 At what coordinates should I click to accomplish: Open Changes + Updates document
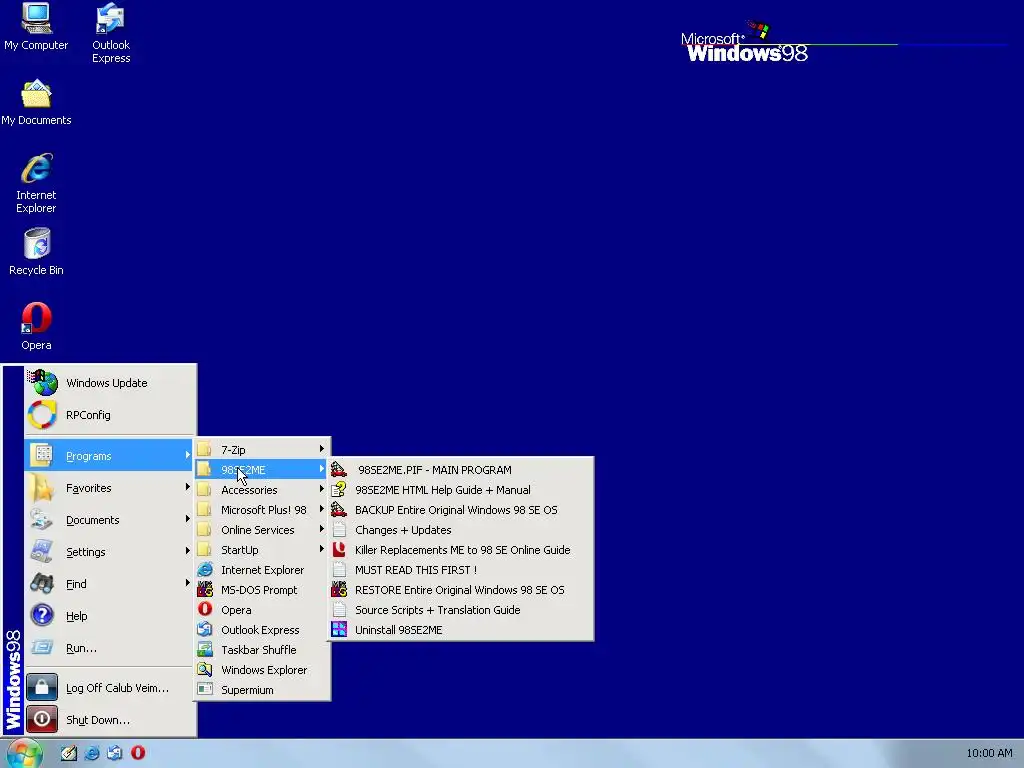pyautogui.click(x=460, y=530)
